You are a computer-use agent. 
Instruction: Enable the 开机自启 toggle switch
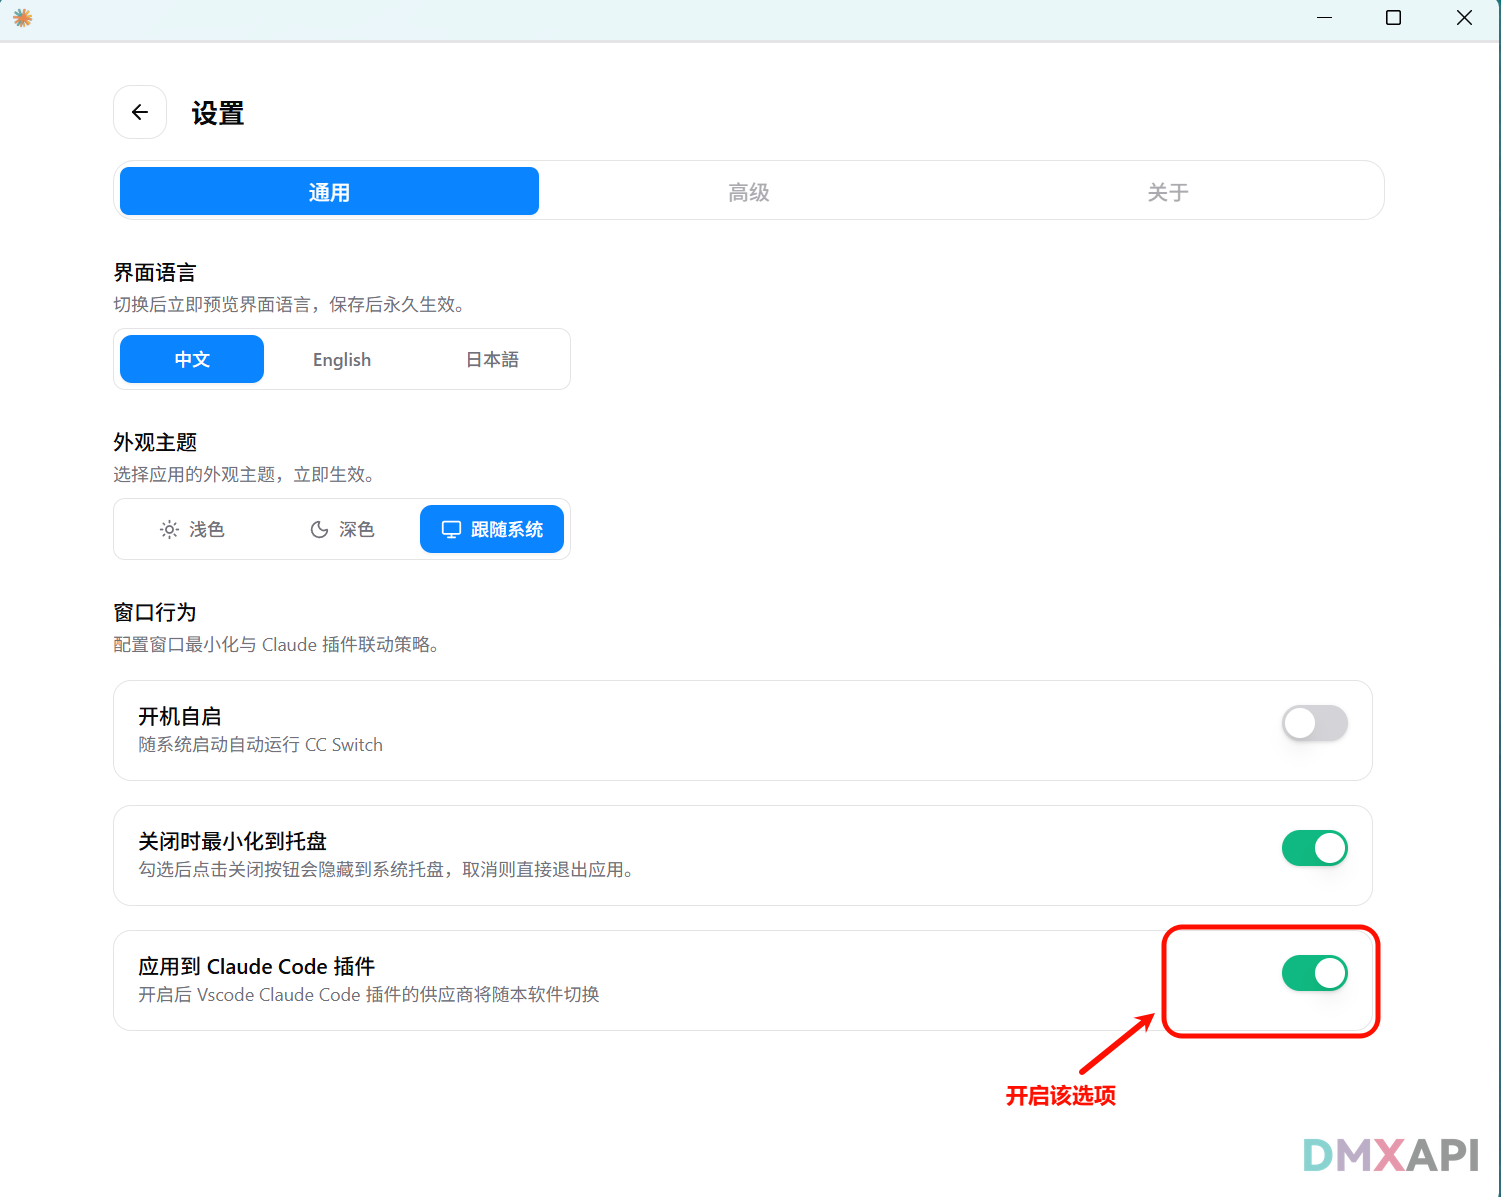[1314, 723]
